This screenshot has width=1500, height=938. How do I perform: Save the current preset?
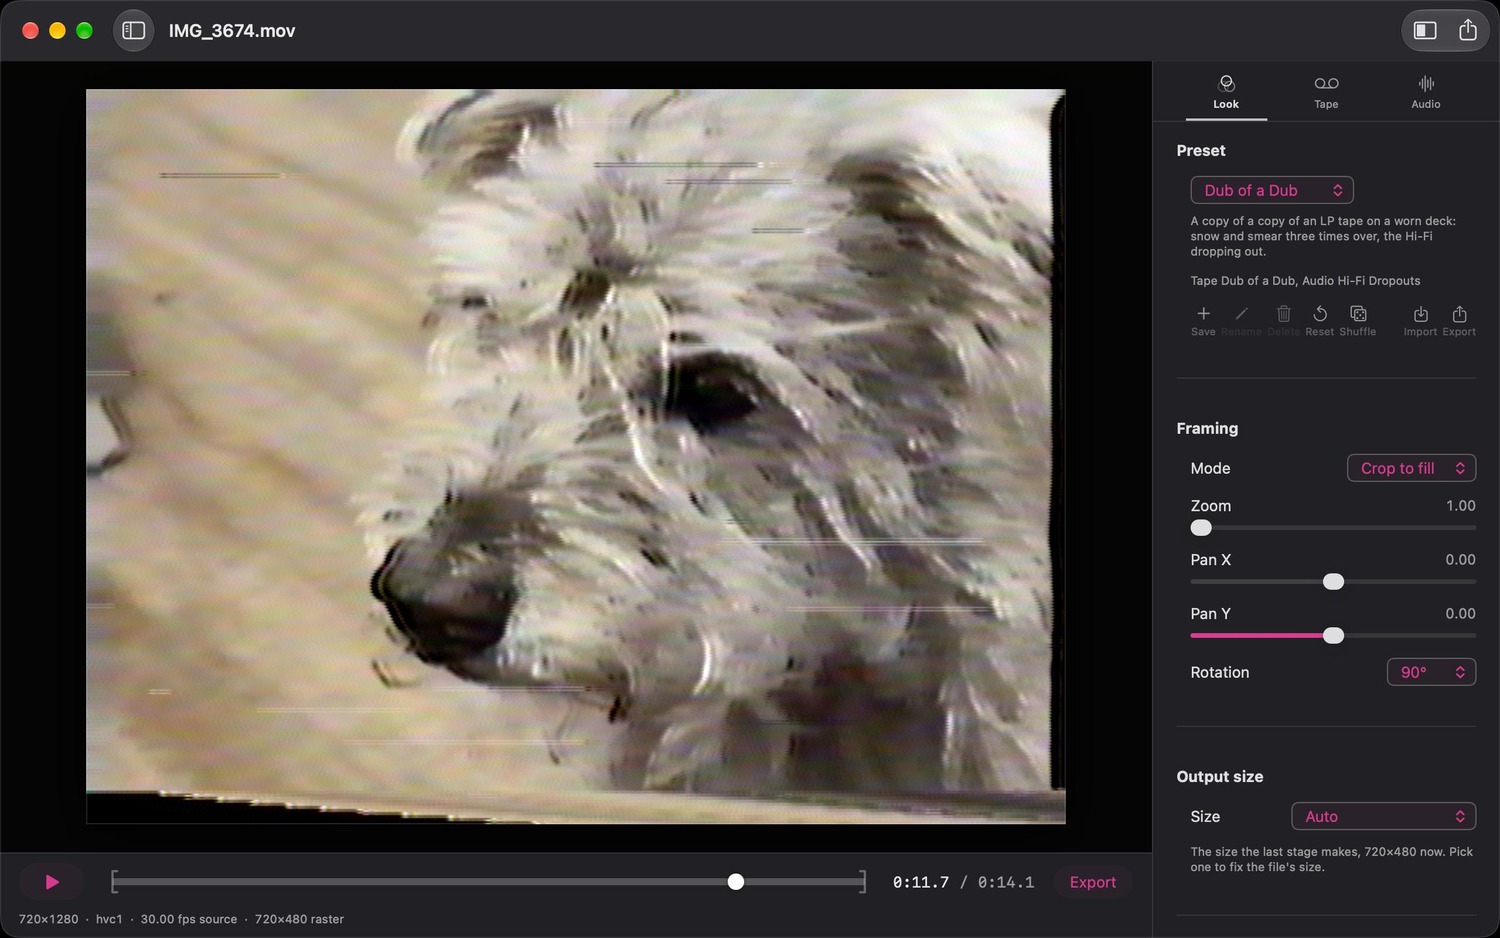[x=1203, y=320]
